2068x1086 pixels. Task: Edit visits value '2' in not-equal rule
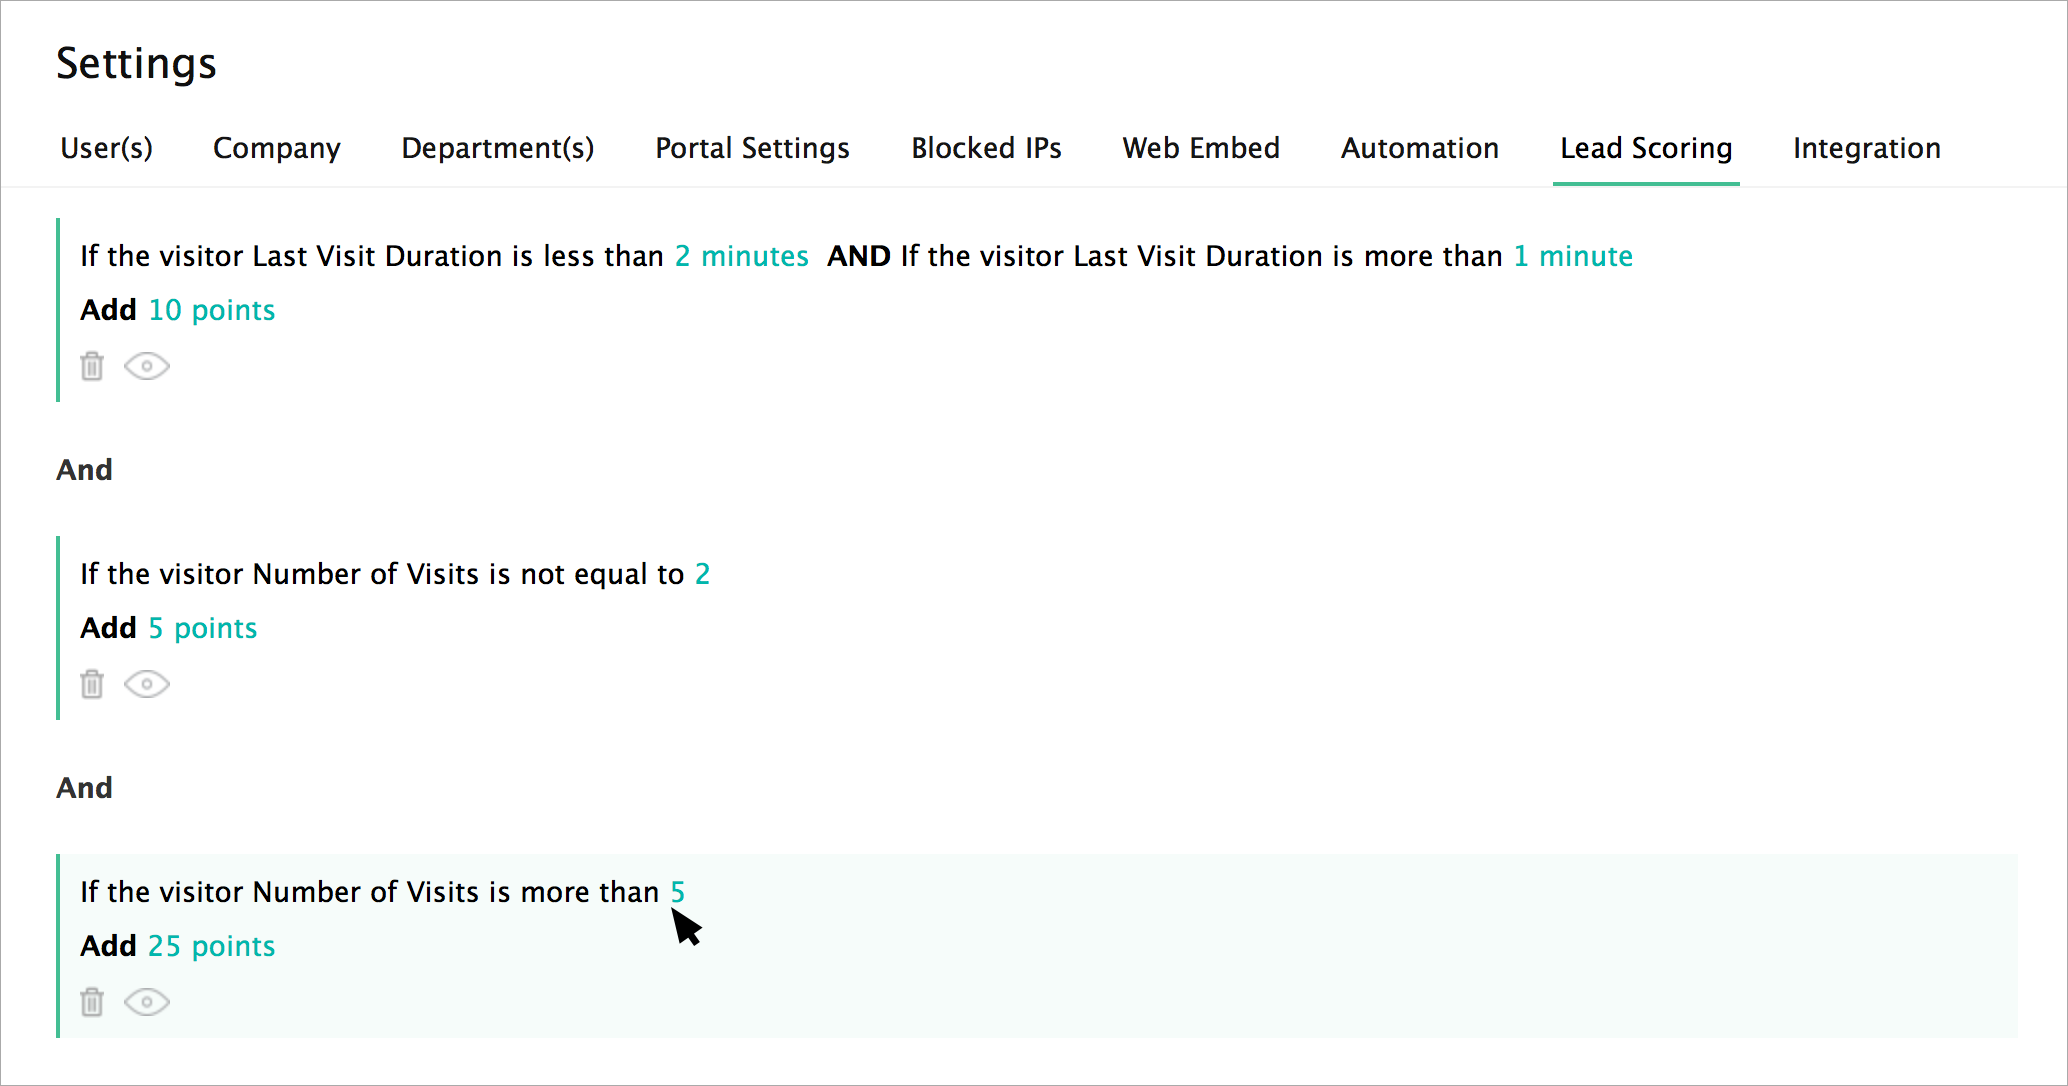pyautogui.click(x=702, y=574)
